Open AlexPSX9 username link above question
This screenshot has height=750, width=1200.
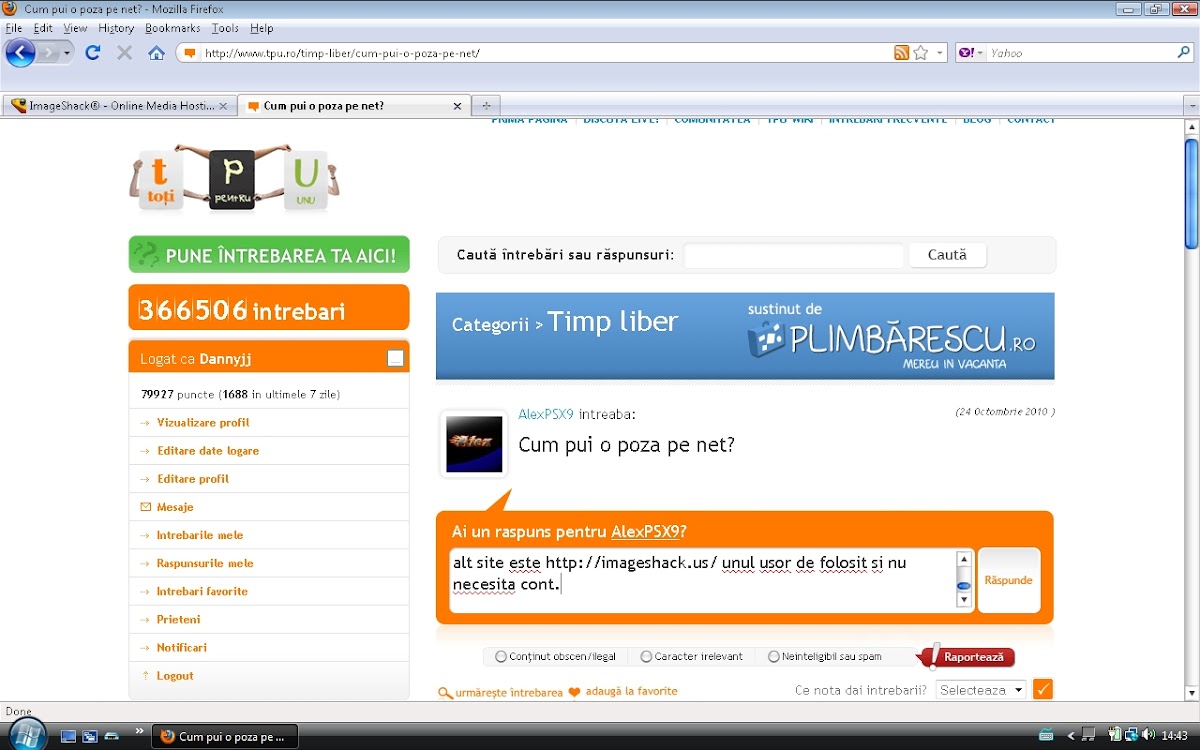coord(546,414)
